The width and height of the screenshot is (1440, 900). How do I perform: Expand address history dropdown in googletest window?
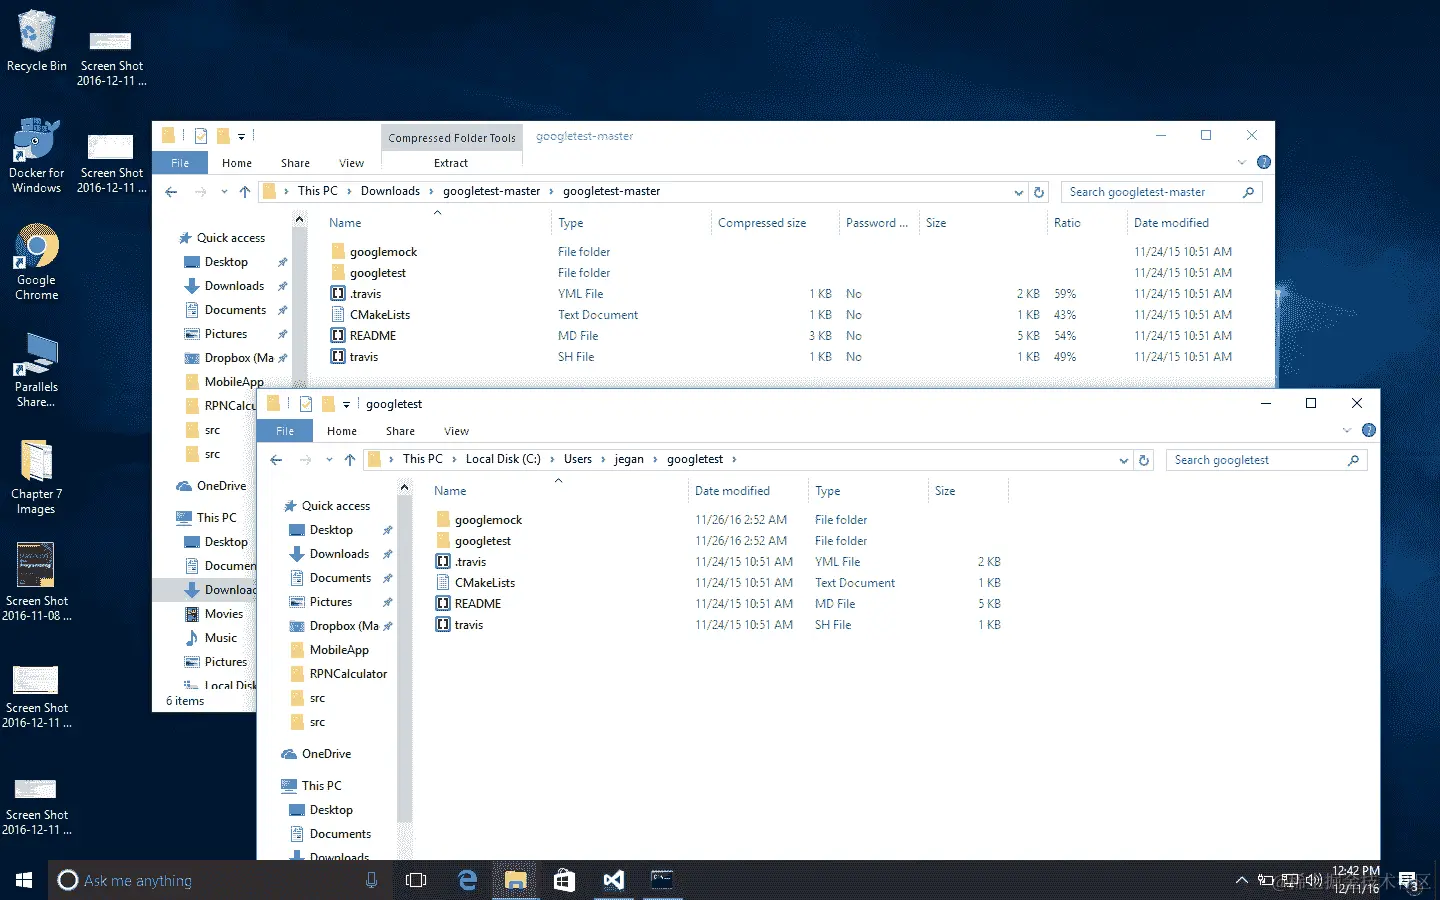1124,460
